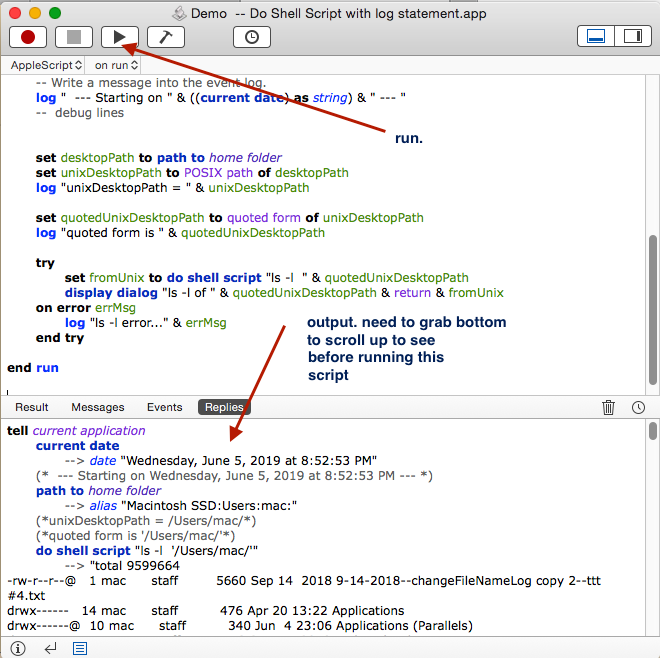Click the script file icon in the title bar
The image size is (660, 658).
179,13
